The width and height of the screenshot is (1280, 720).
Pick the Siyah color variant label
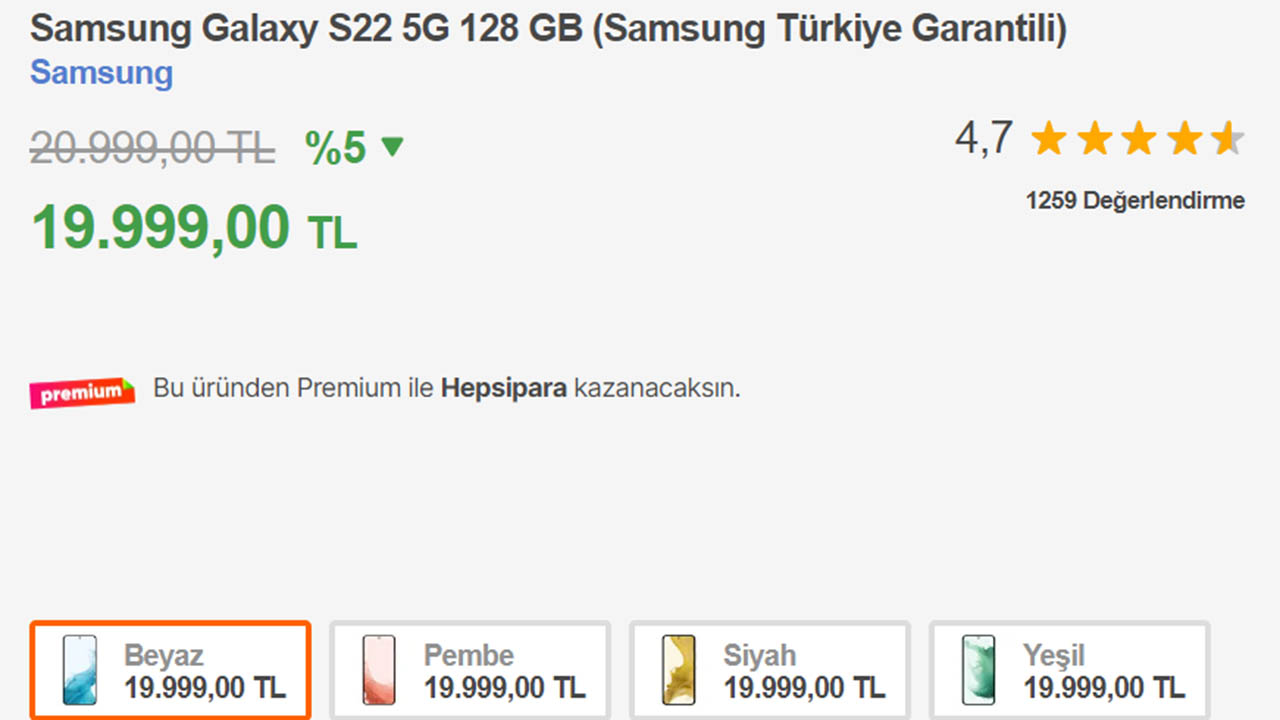[x=760, y=656]
